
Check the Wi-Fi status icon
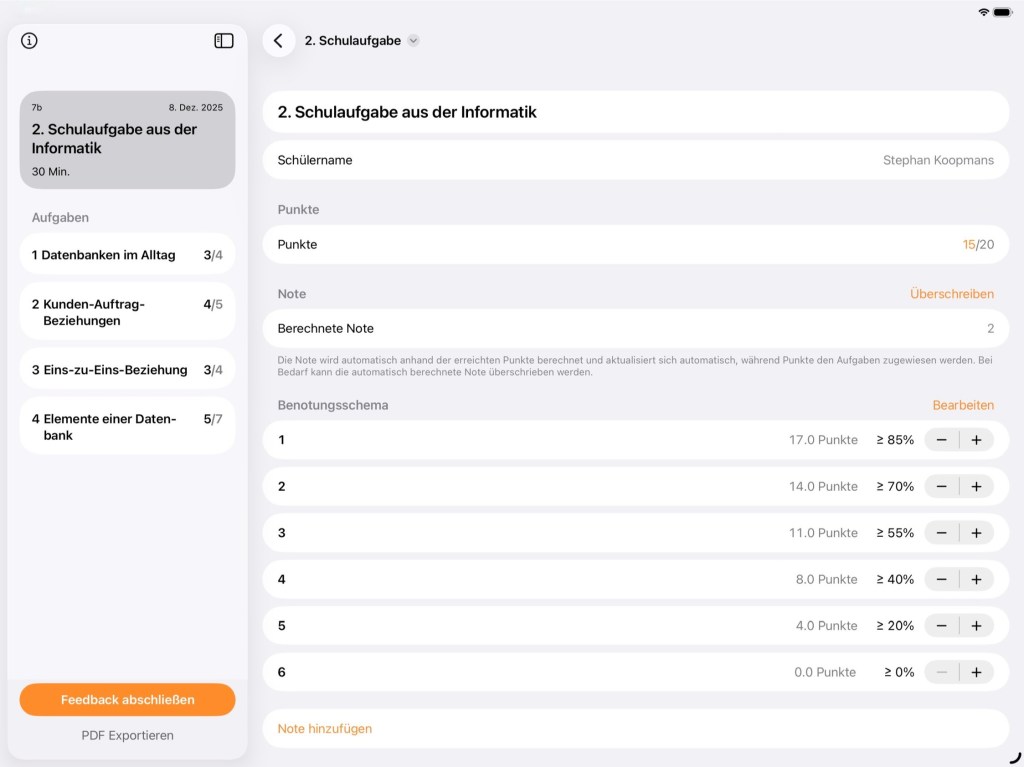(983, 12)
